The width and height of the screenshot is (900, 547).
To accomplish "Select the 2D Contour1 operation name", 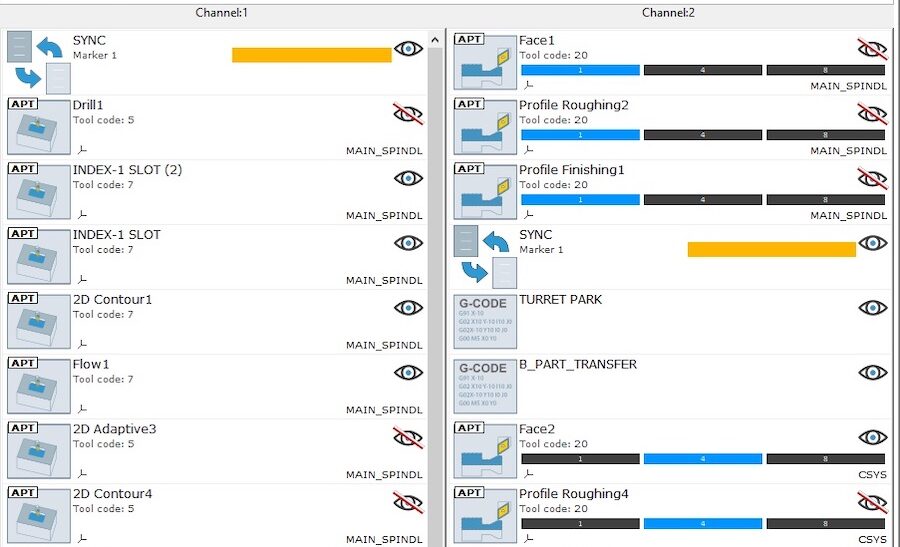I will (112, 300).
